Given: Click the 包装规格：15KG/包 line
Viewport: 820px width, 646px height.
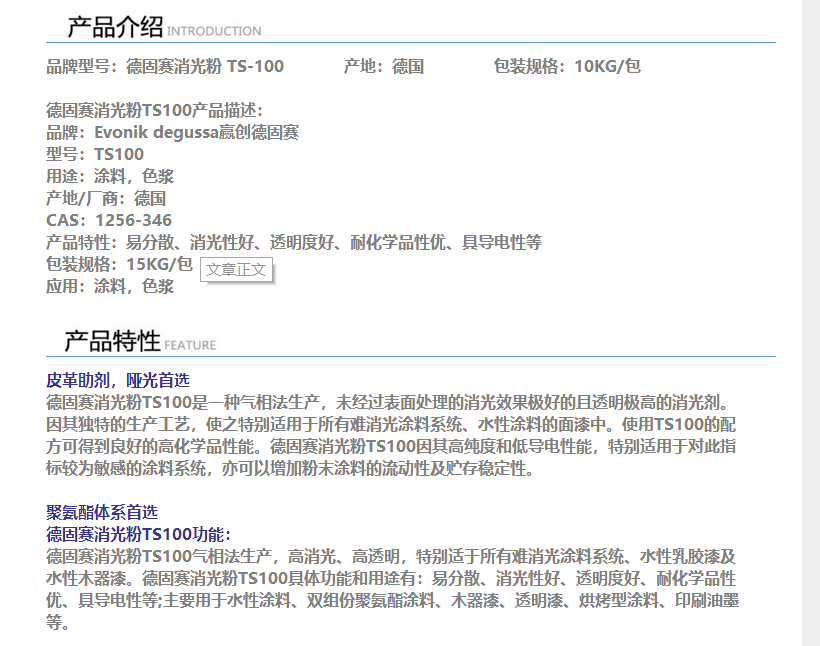Looking at the screenshot, I should [119, 264].
